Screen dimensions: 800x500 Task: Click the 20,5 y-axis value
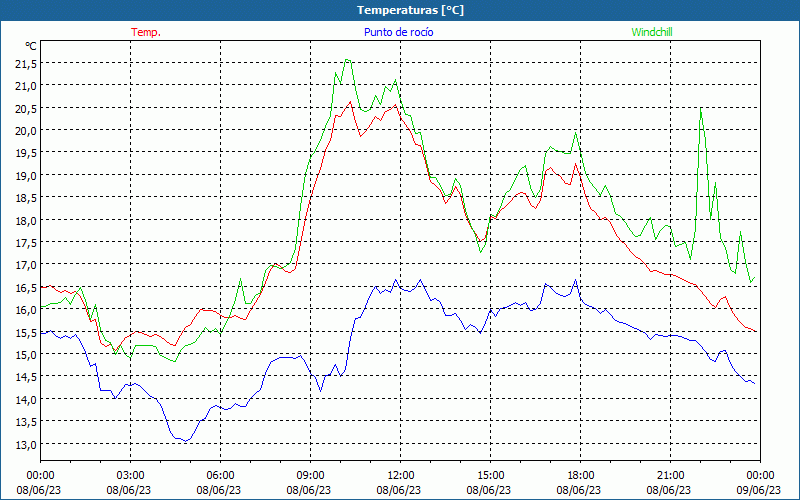(27, 108)
